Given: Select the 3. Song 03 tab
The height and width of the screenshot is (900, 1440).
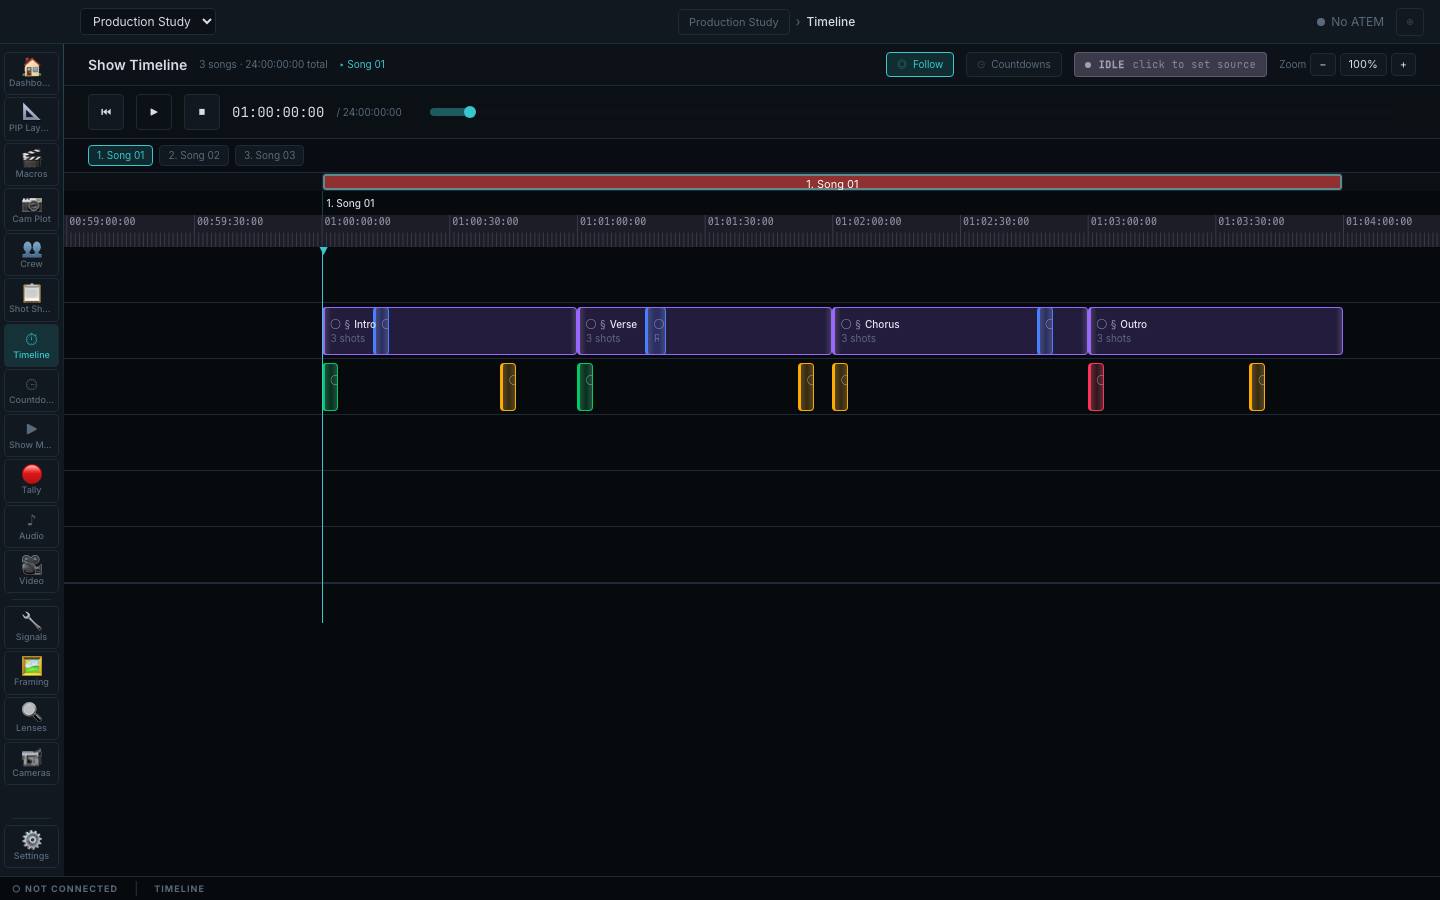Looking at the screenshot, I should pyautogui.click(x=270, y=155).
